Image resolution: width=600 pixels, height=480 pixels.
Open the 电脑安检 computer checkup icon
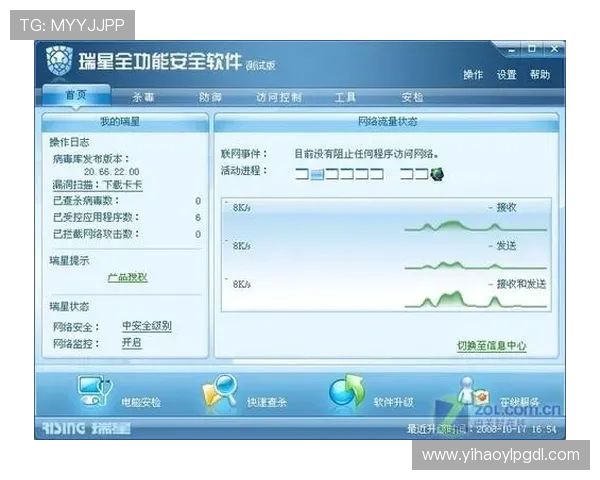point(95,390)
